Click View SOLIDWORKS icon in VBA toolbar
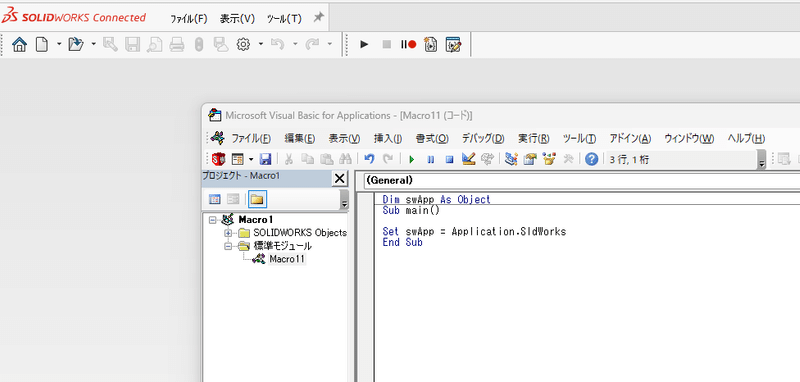 coord(218,159)
